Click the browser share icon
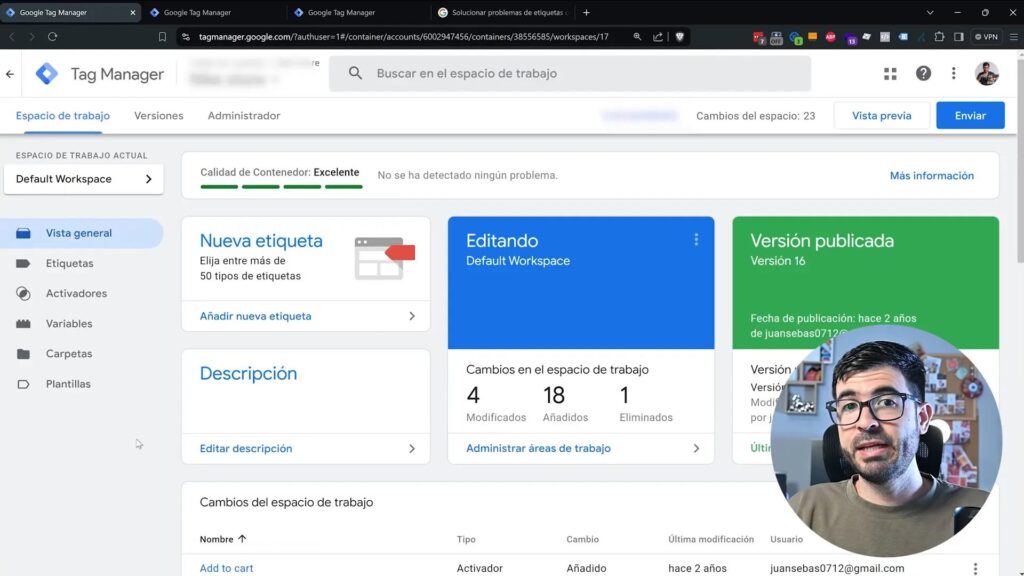1024x576 pixels. point(658,37)
